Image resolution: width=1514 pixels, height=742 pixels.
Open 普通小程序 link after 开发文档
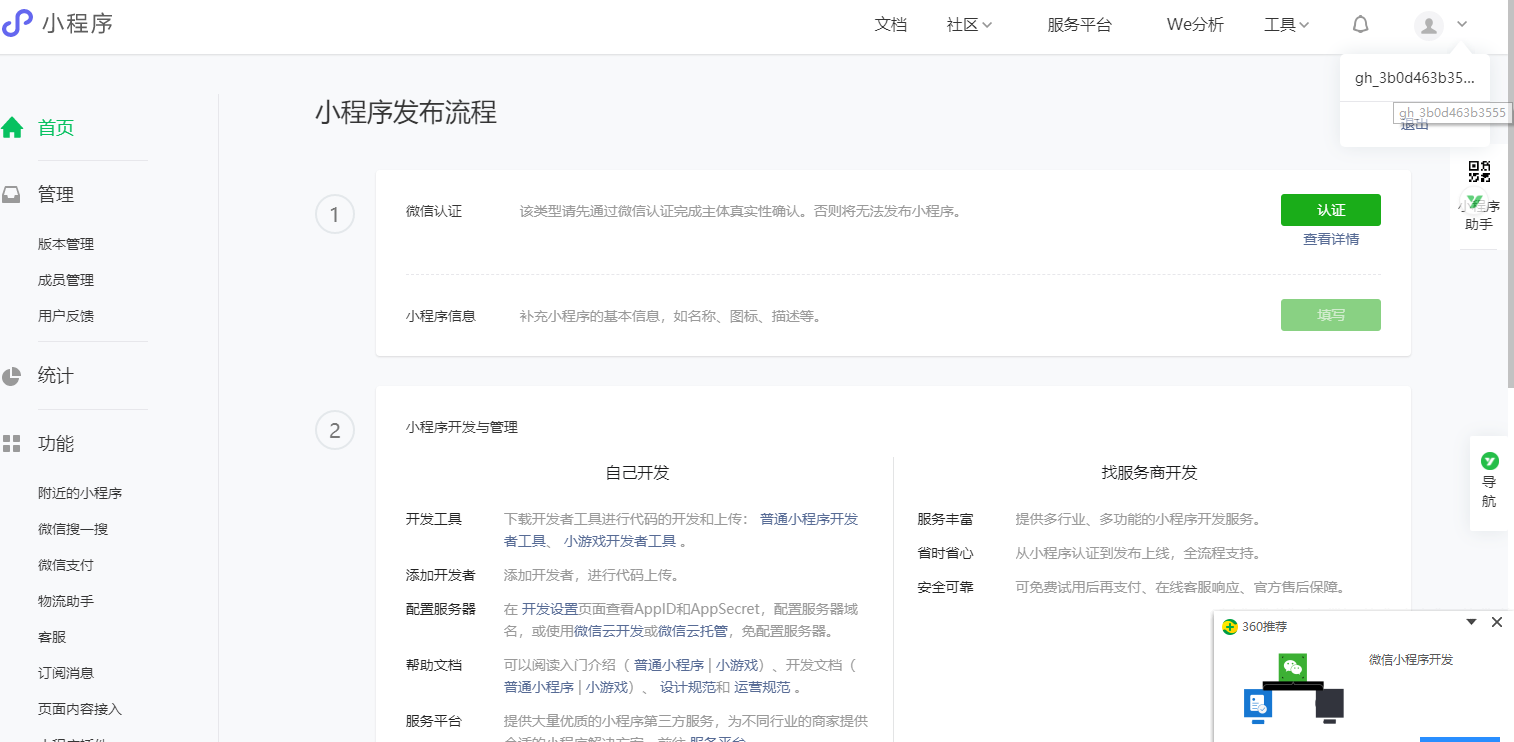539,687
